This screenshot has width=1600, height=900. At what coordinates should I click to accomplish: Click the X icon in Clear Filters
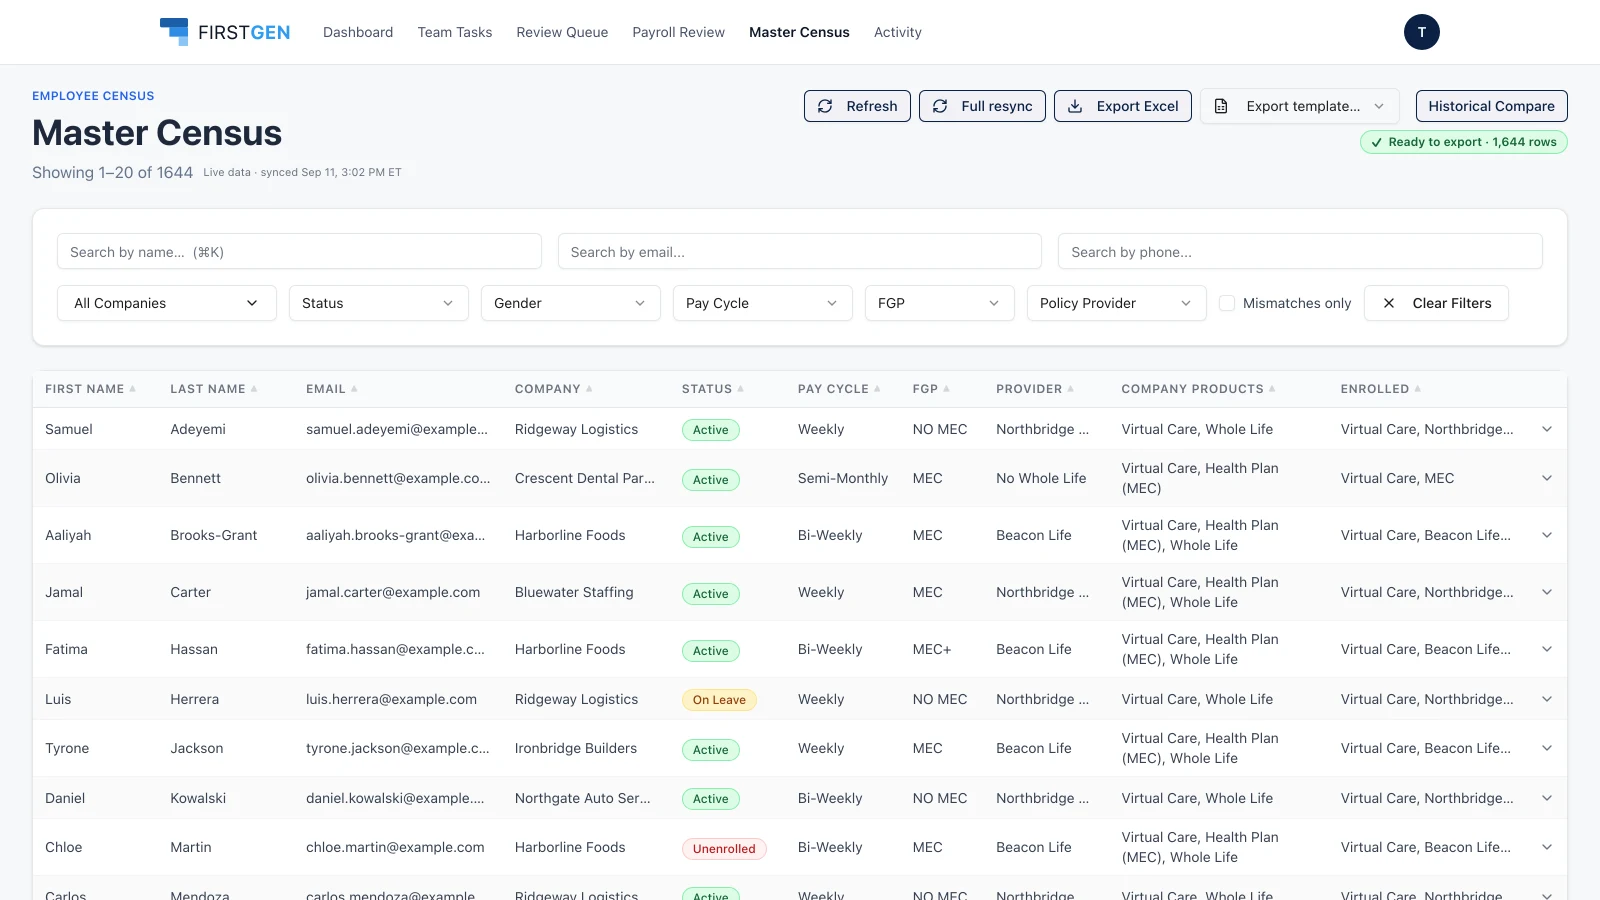[x=1389, y=303]
